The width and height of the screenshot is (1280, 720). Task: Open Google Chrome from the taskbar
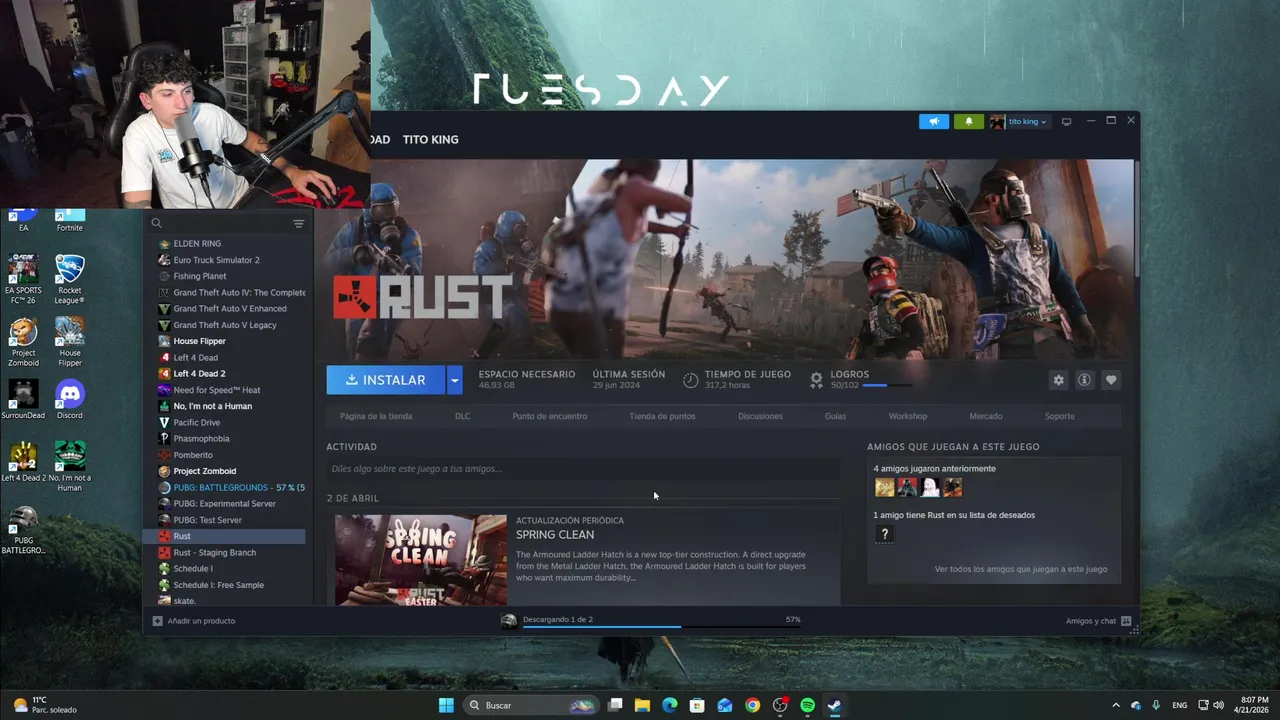point(752,705)
